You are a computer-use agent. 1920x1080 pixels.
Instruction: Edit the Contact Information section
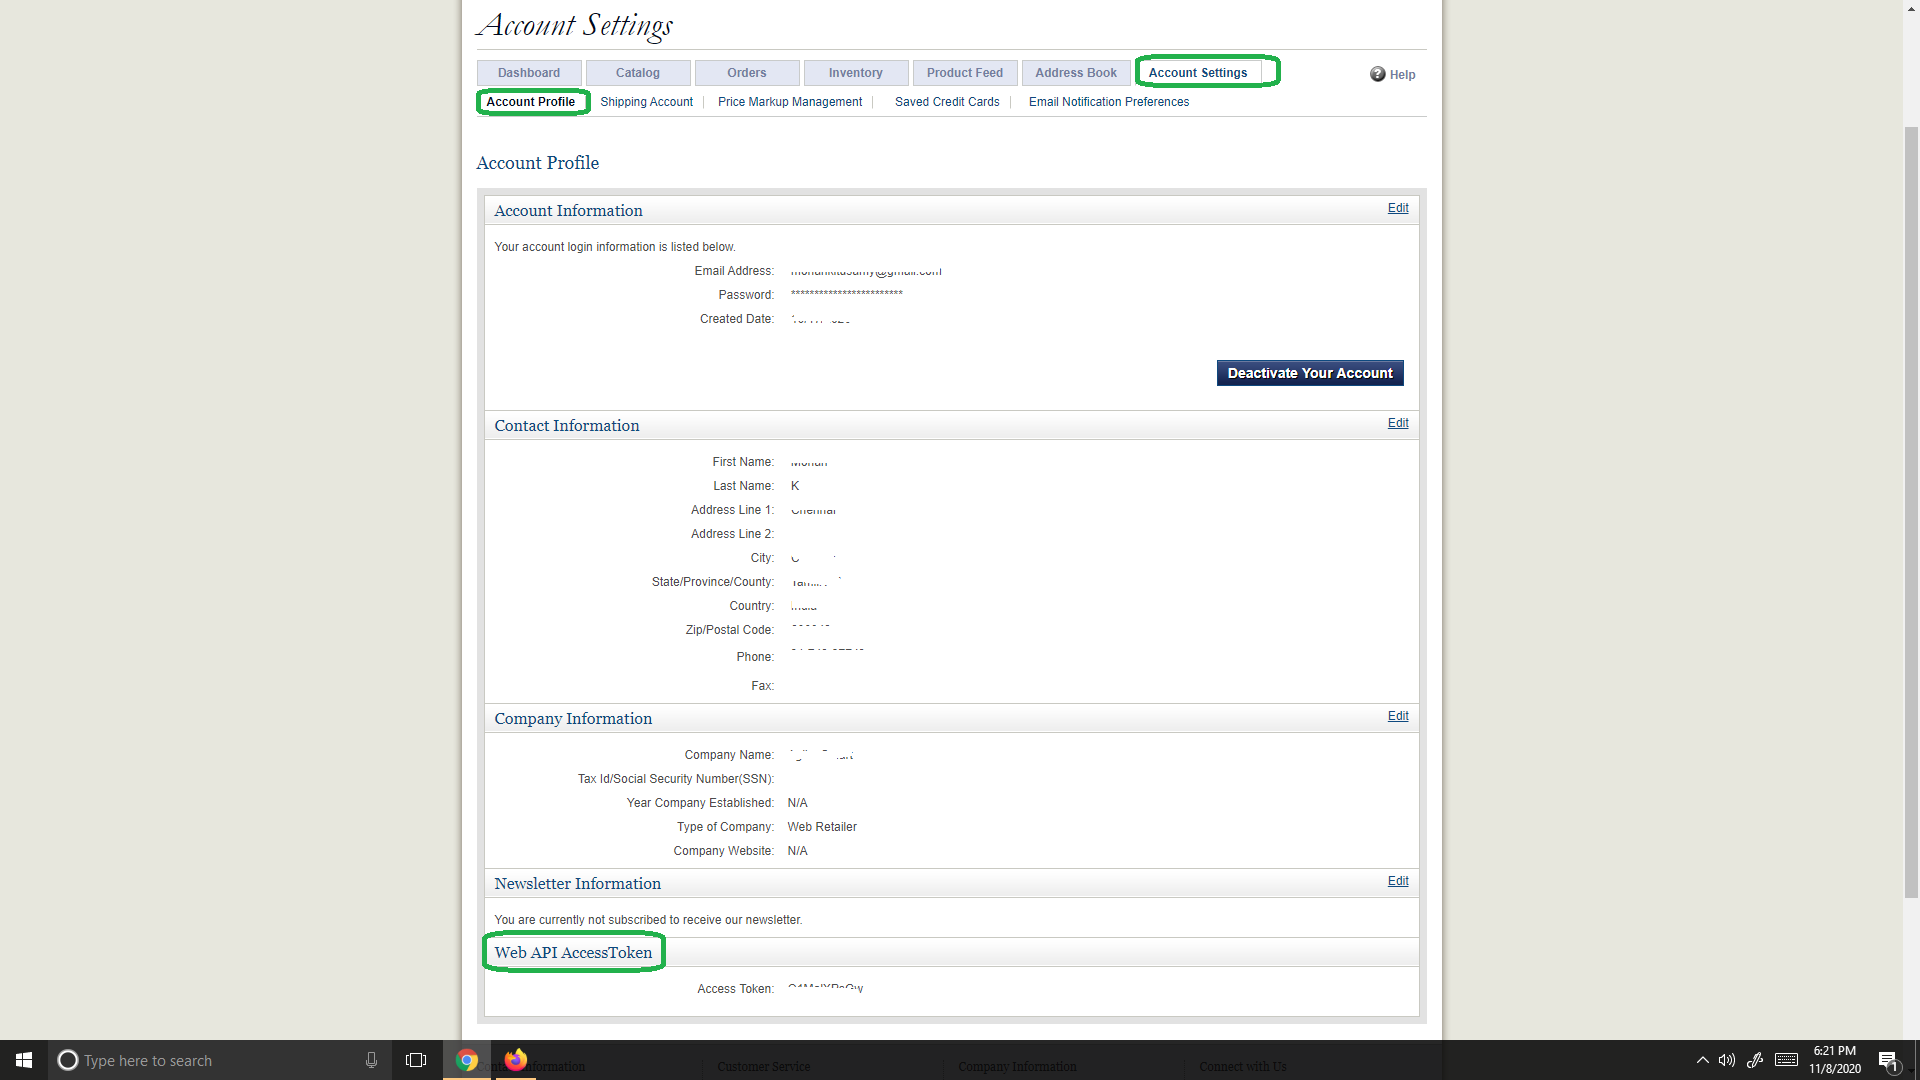coord(1398,423)
